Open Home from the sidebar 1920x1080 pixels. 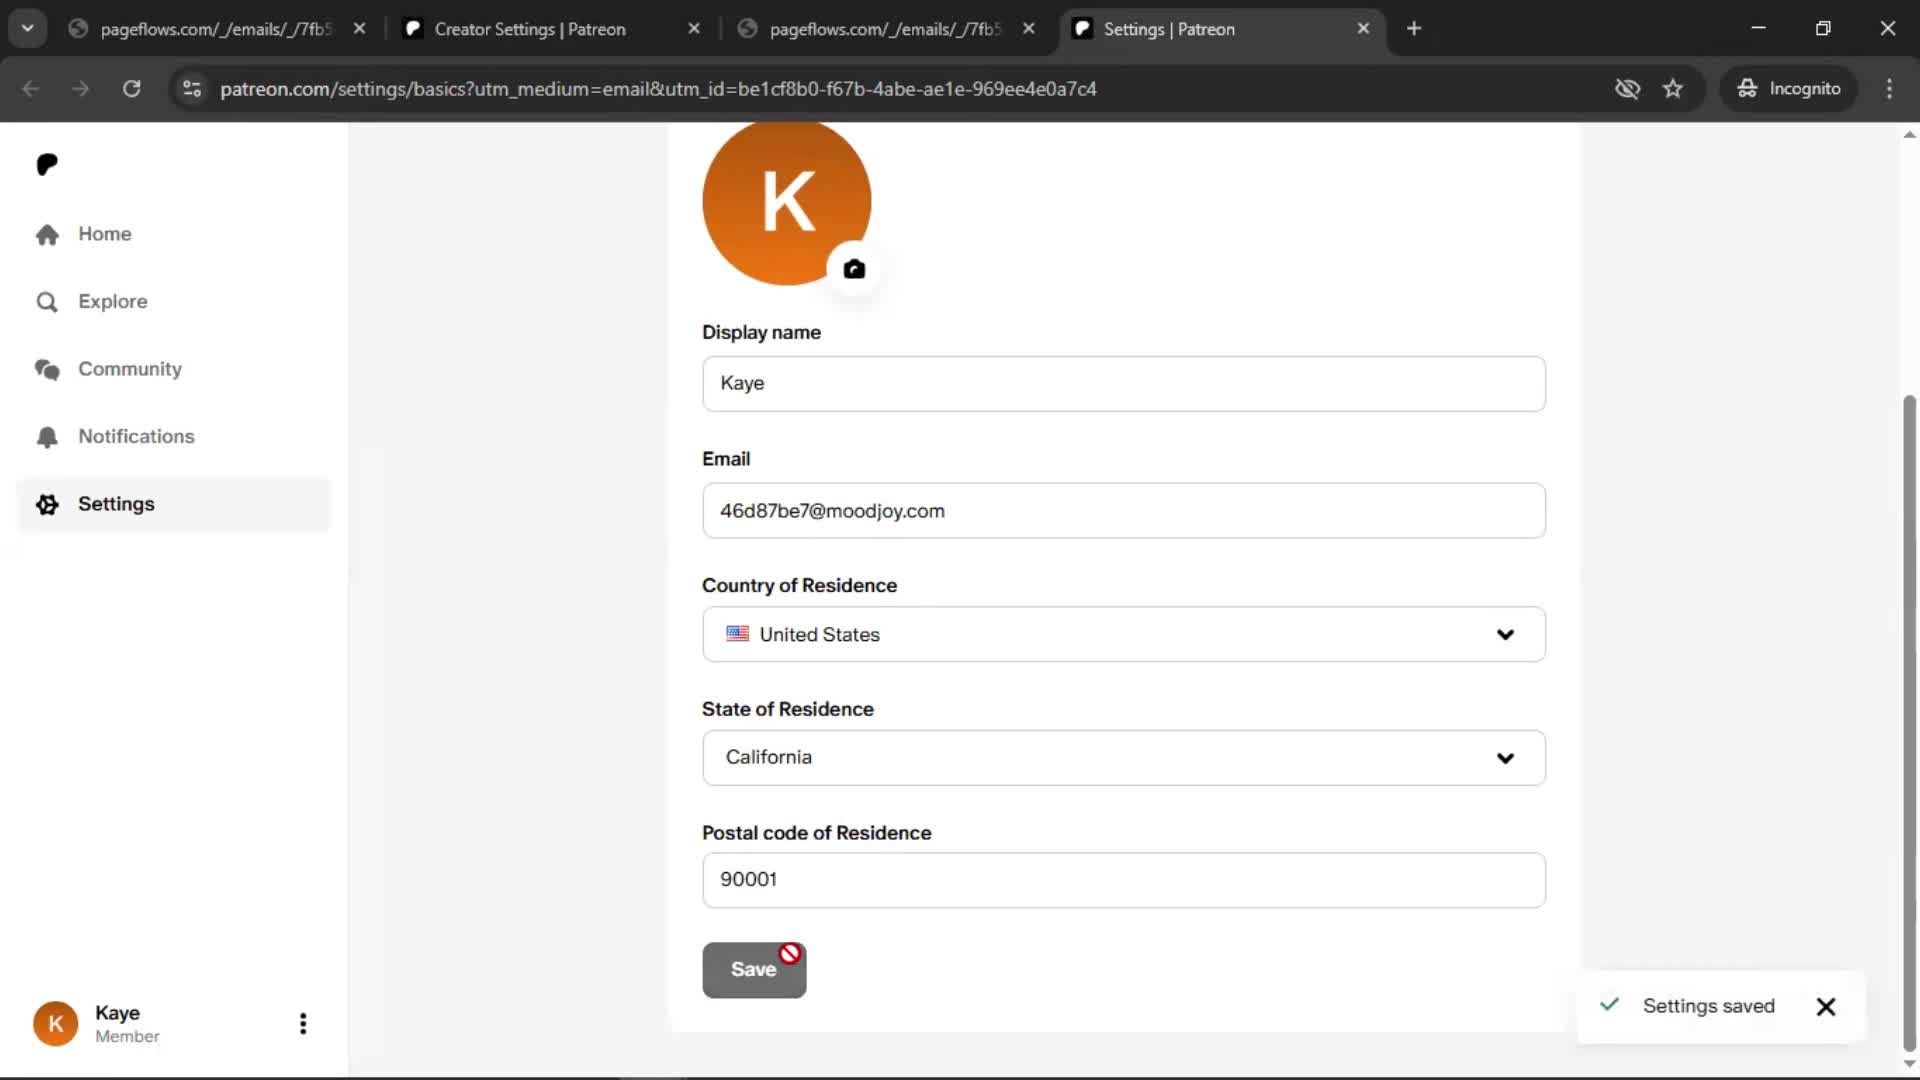[174, 234]
